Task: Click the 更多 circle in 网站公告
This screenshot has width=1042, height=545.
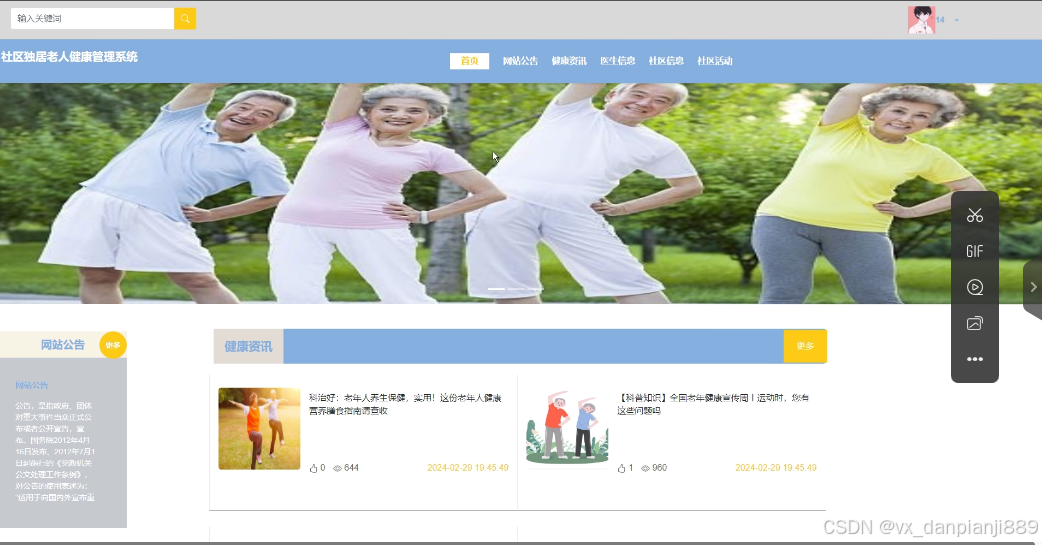Action: point(113,345)
